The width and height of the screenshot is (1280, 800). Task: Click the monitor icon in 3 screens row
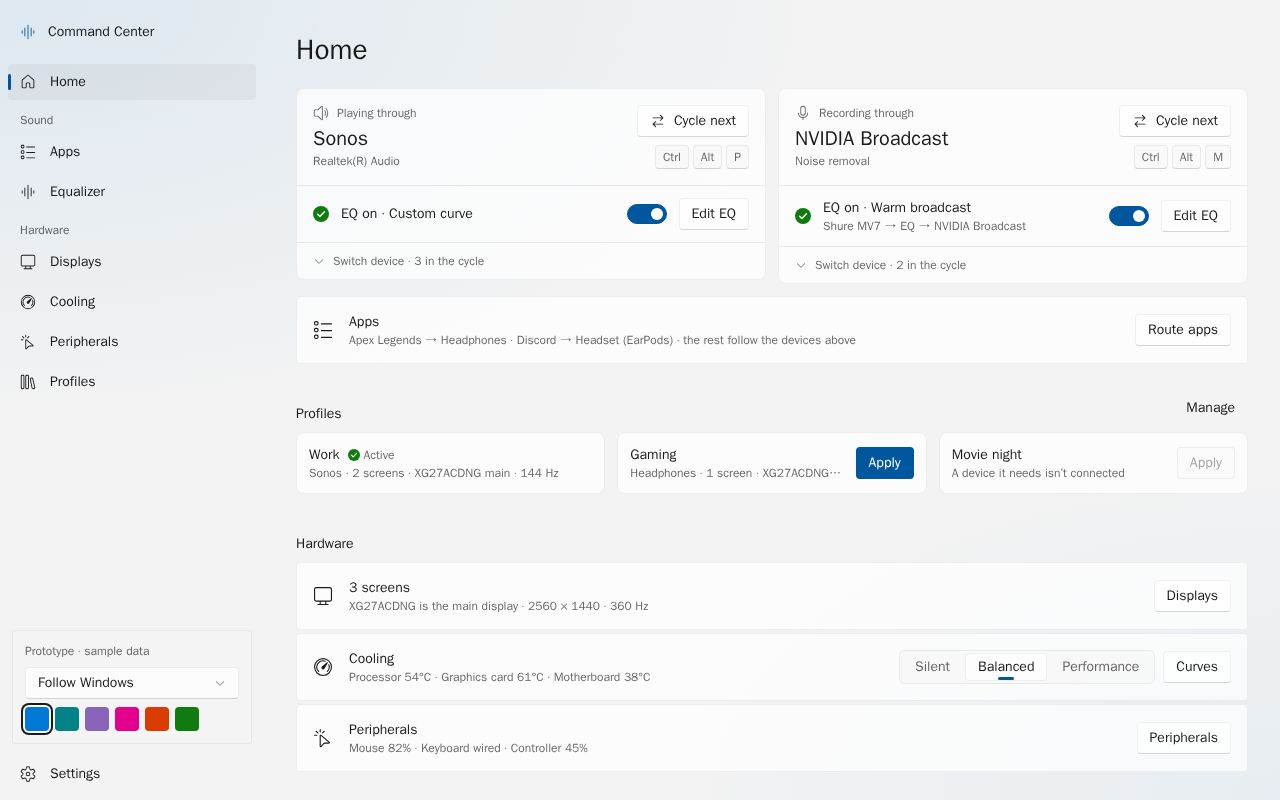pyautogui.click(x=323, y=596)
